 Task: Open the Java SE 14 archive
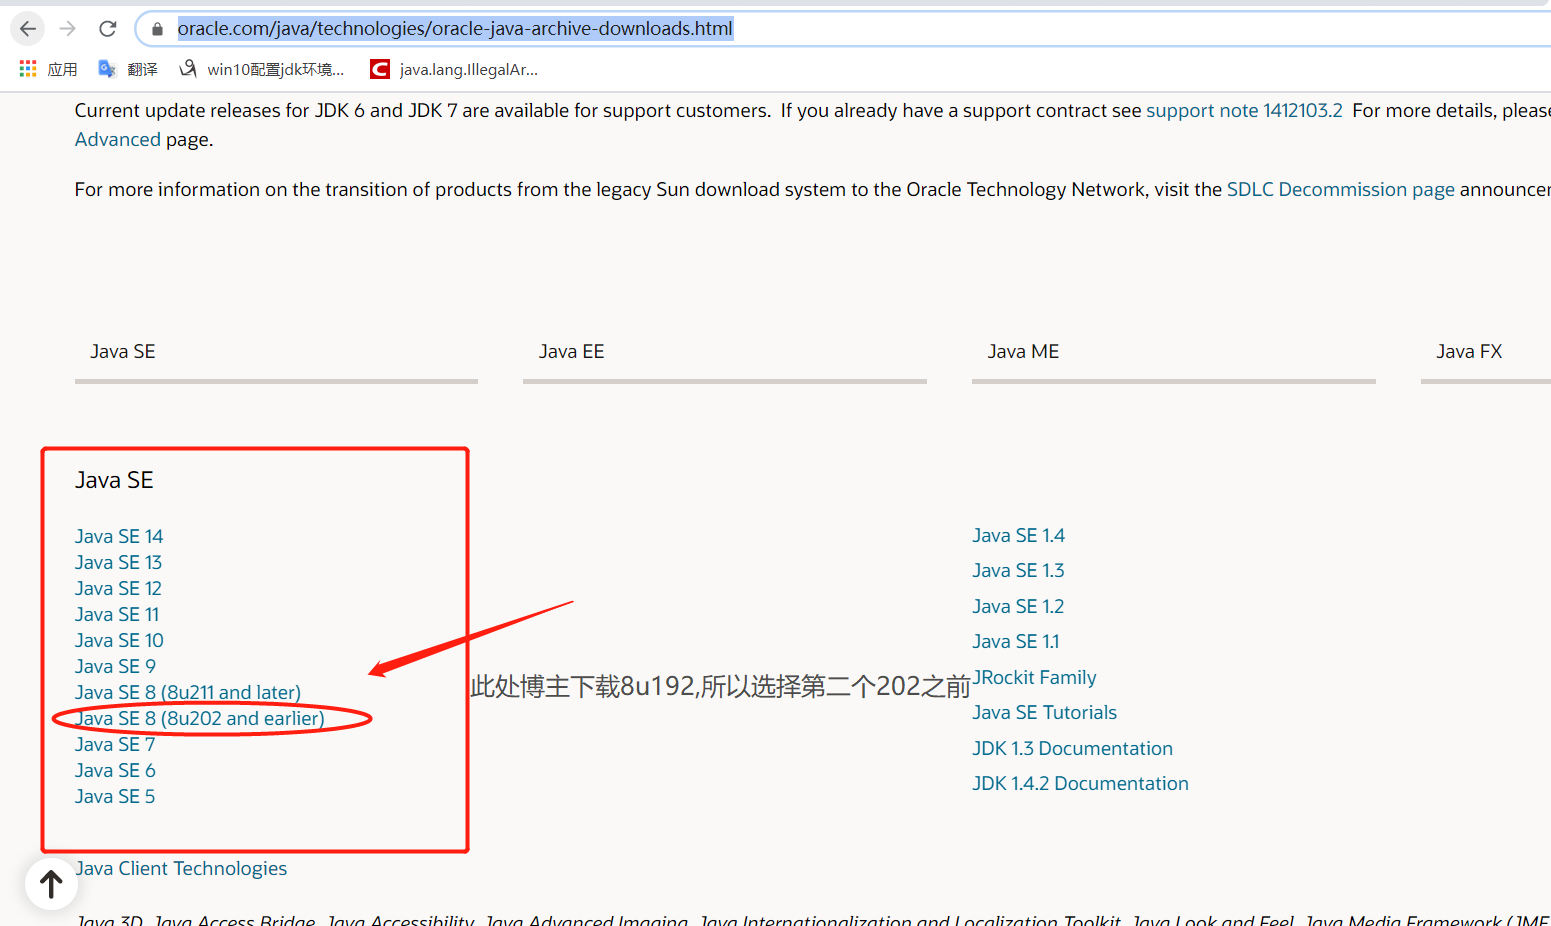118,536
